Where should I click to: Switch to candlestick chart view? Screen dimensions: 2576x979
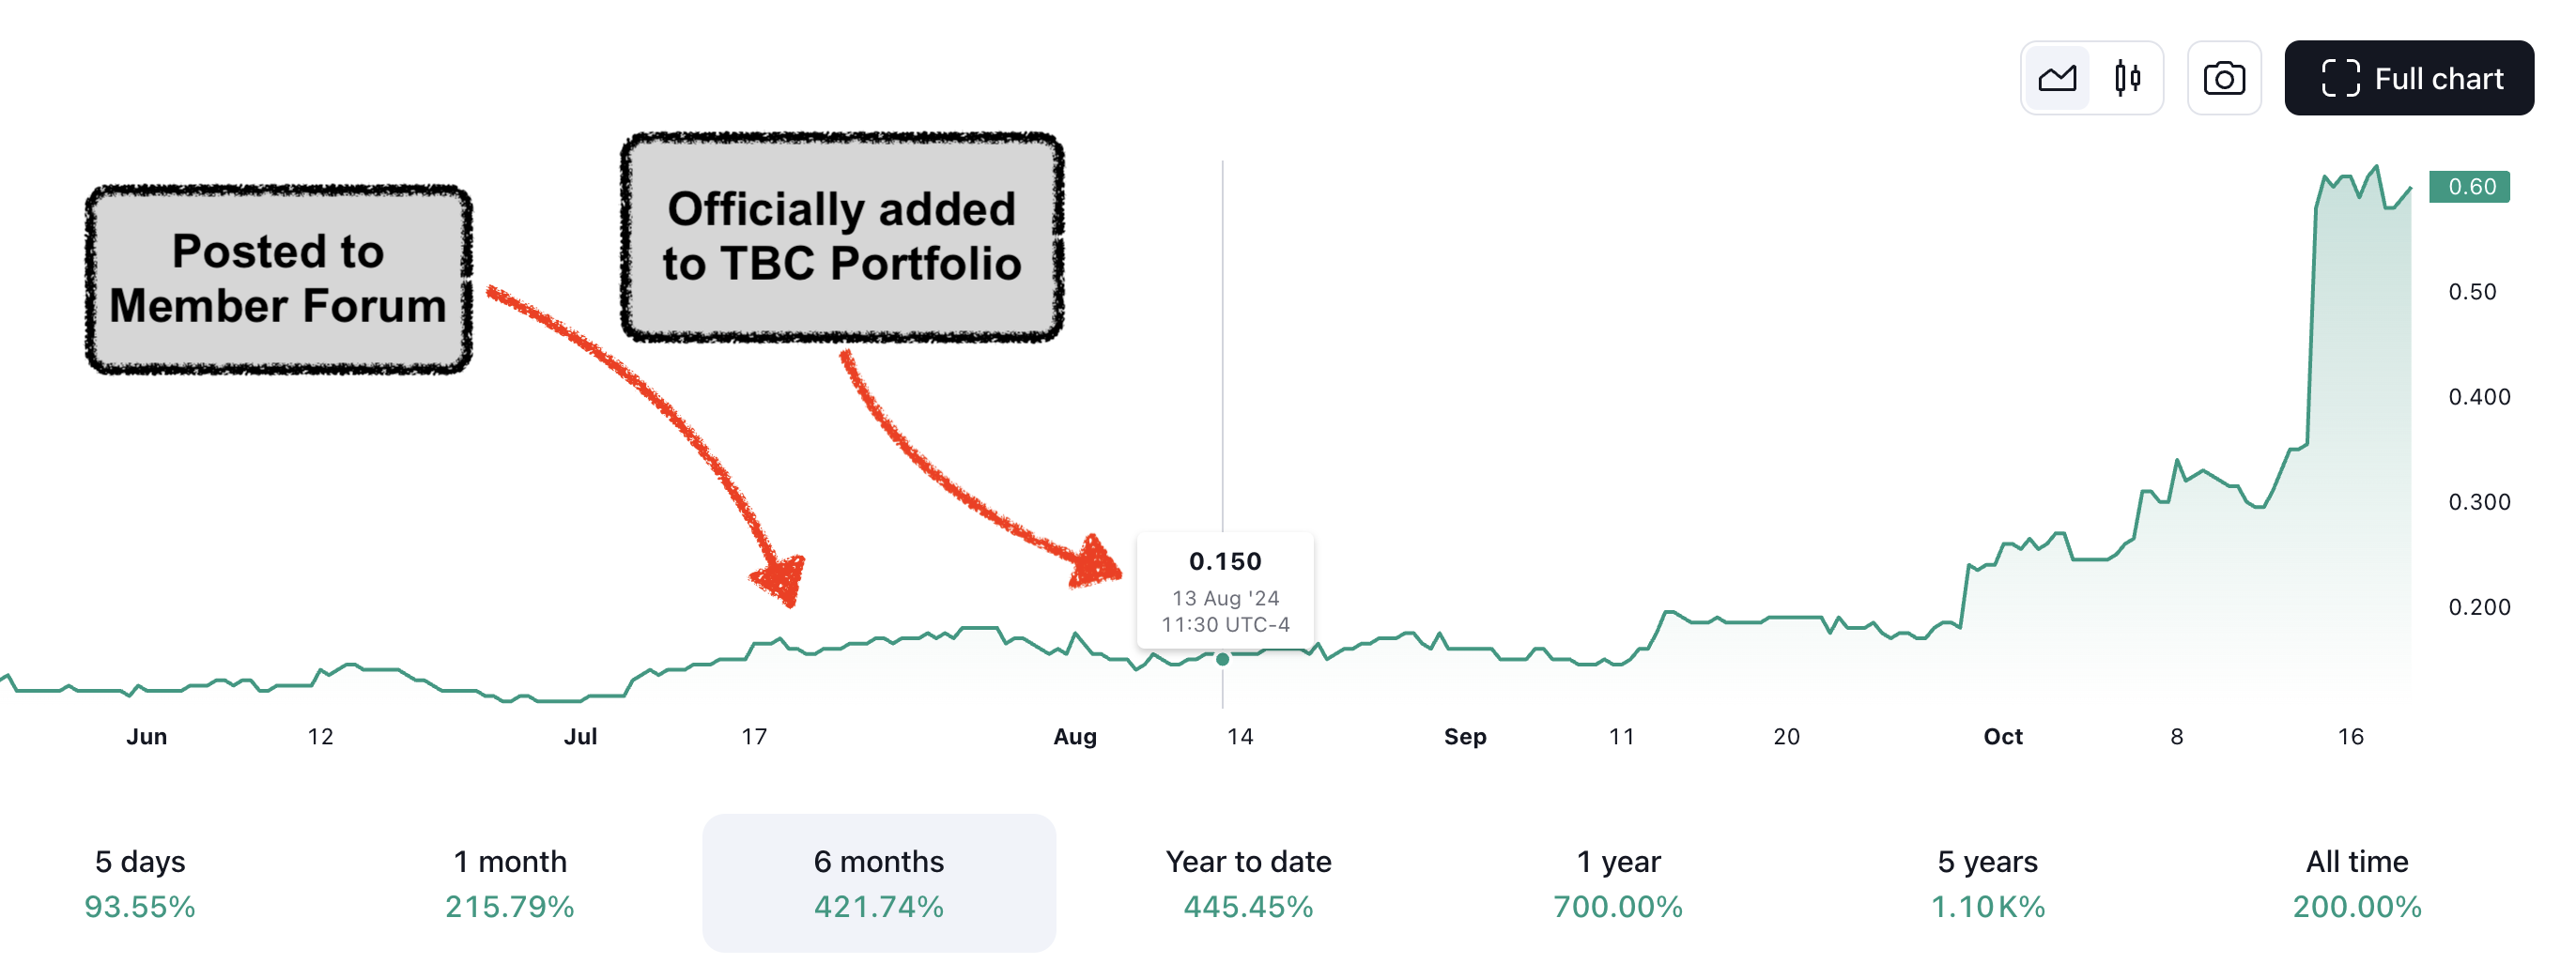click(2127, 78)
